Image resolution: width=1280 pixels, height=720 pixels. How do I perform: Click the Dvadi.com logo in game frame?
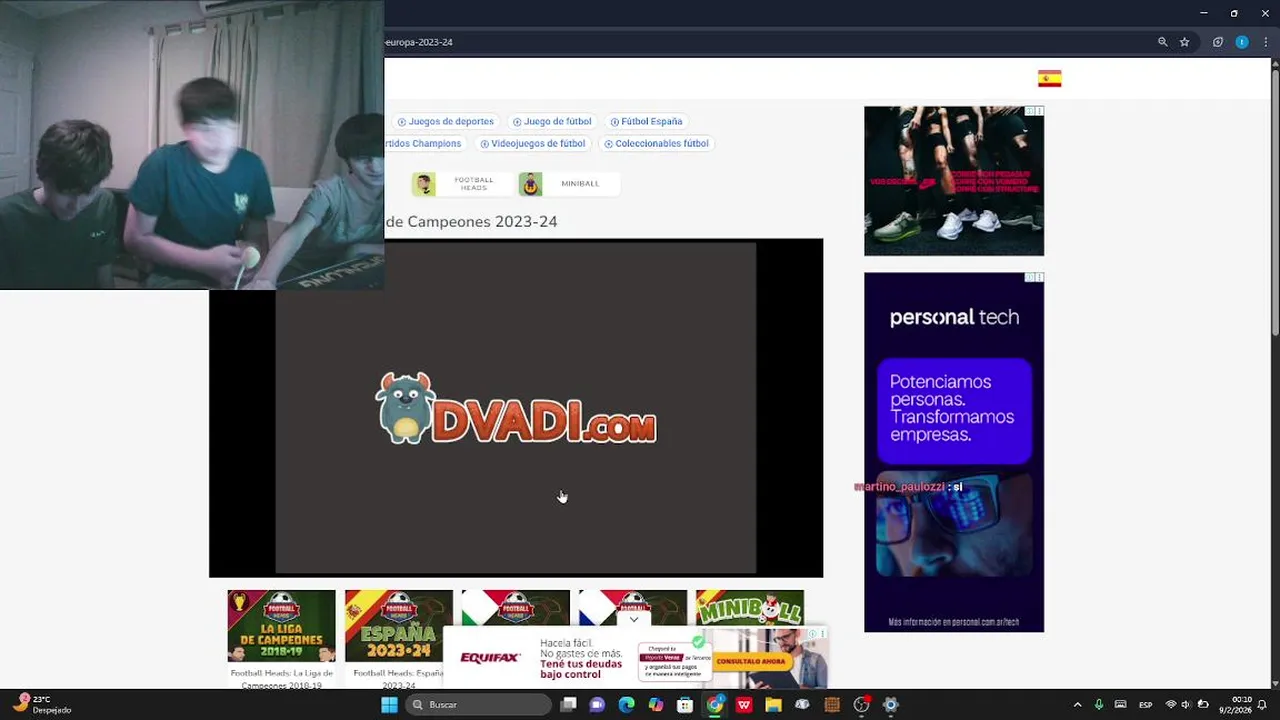(516, 408)
